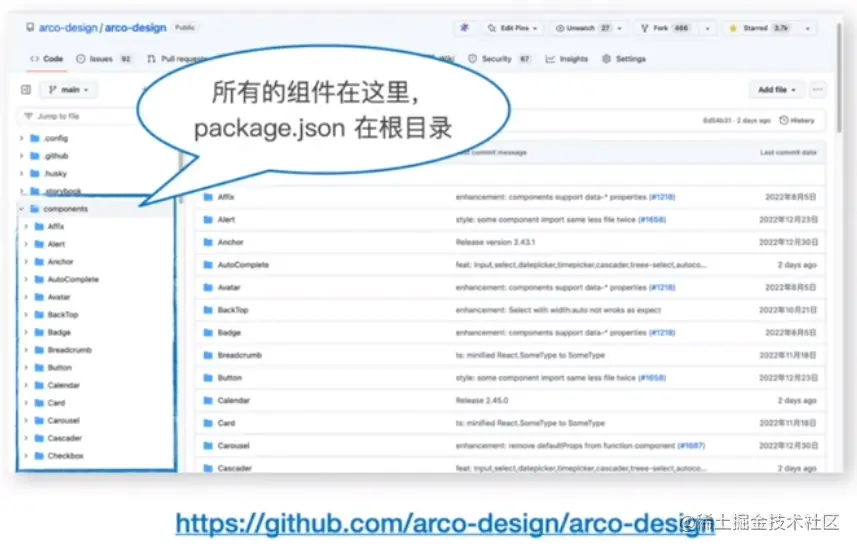The height and width of the screenshot is (550, 857).
Task: Open Calendar folder in main file list
Action: 233,400
